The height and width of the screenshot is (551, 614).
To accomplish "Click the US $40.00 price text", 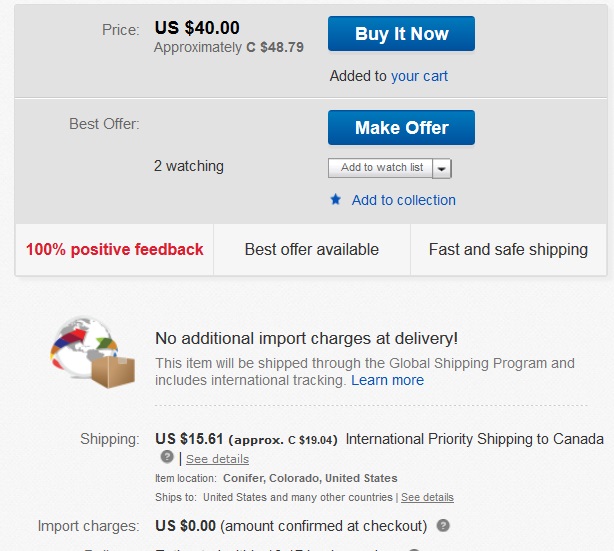I will point(197,28).
